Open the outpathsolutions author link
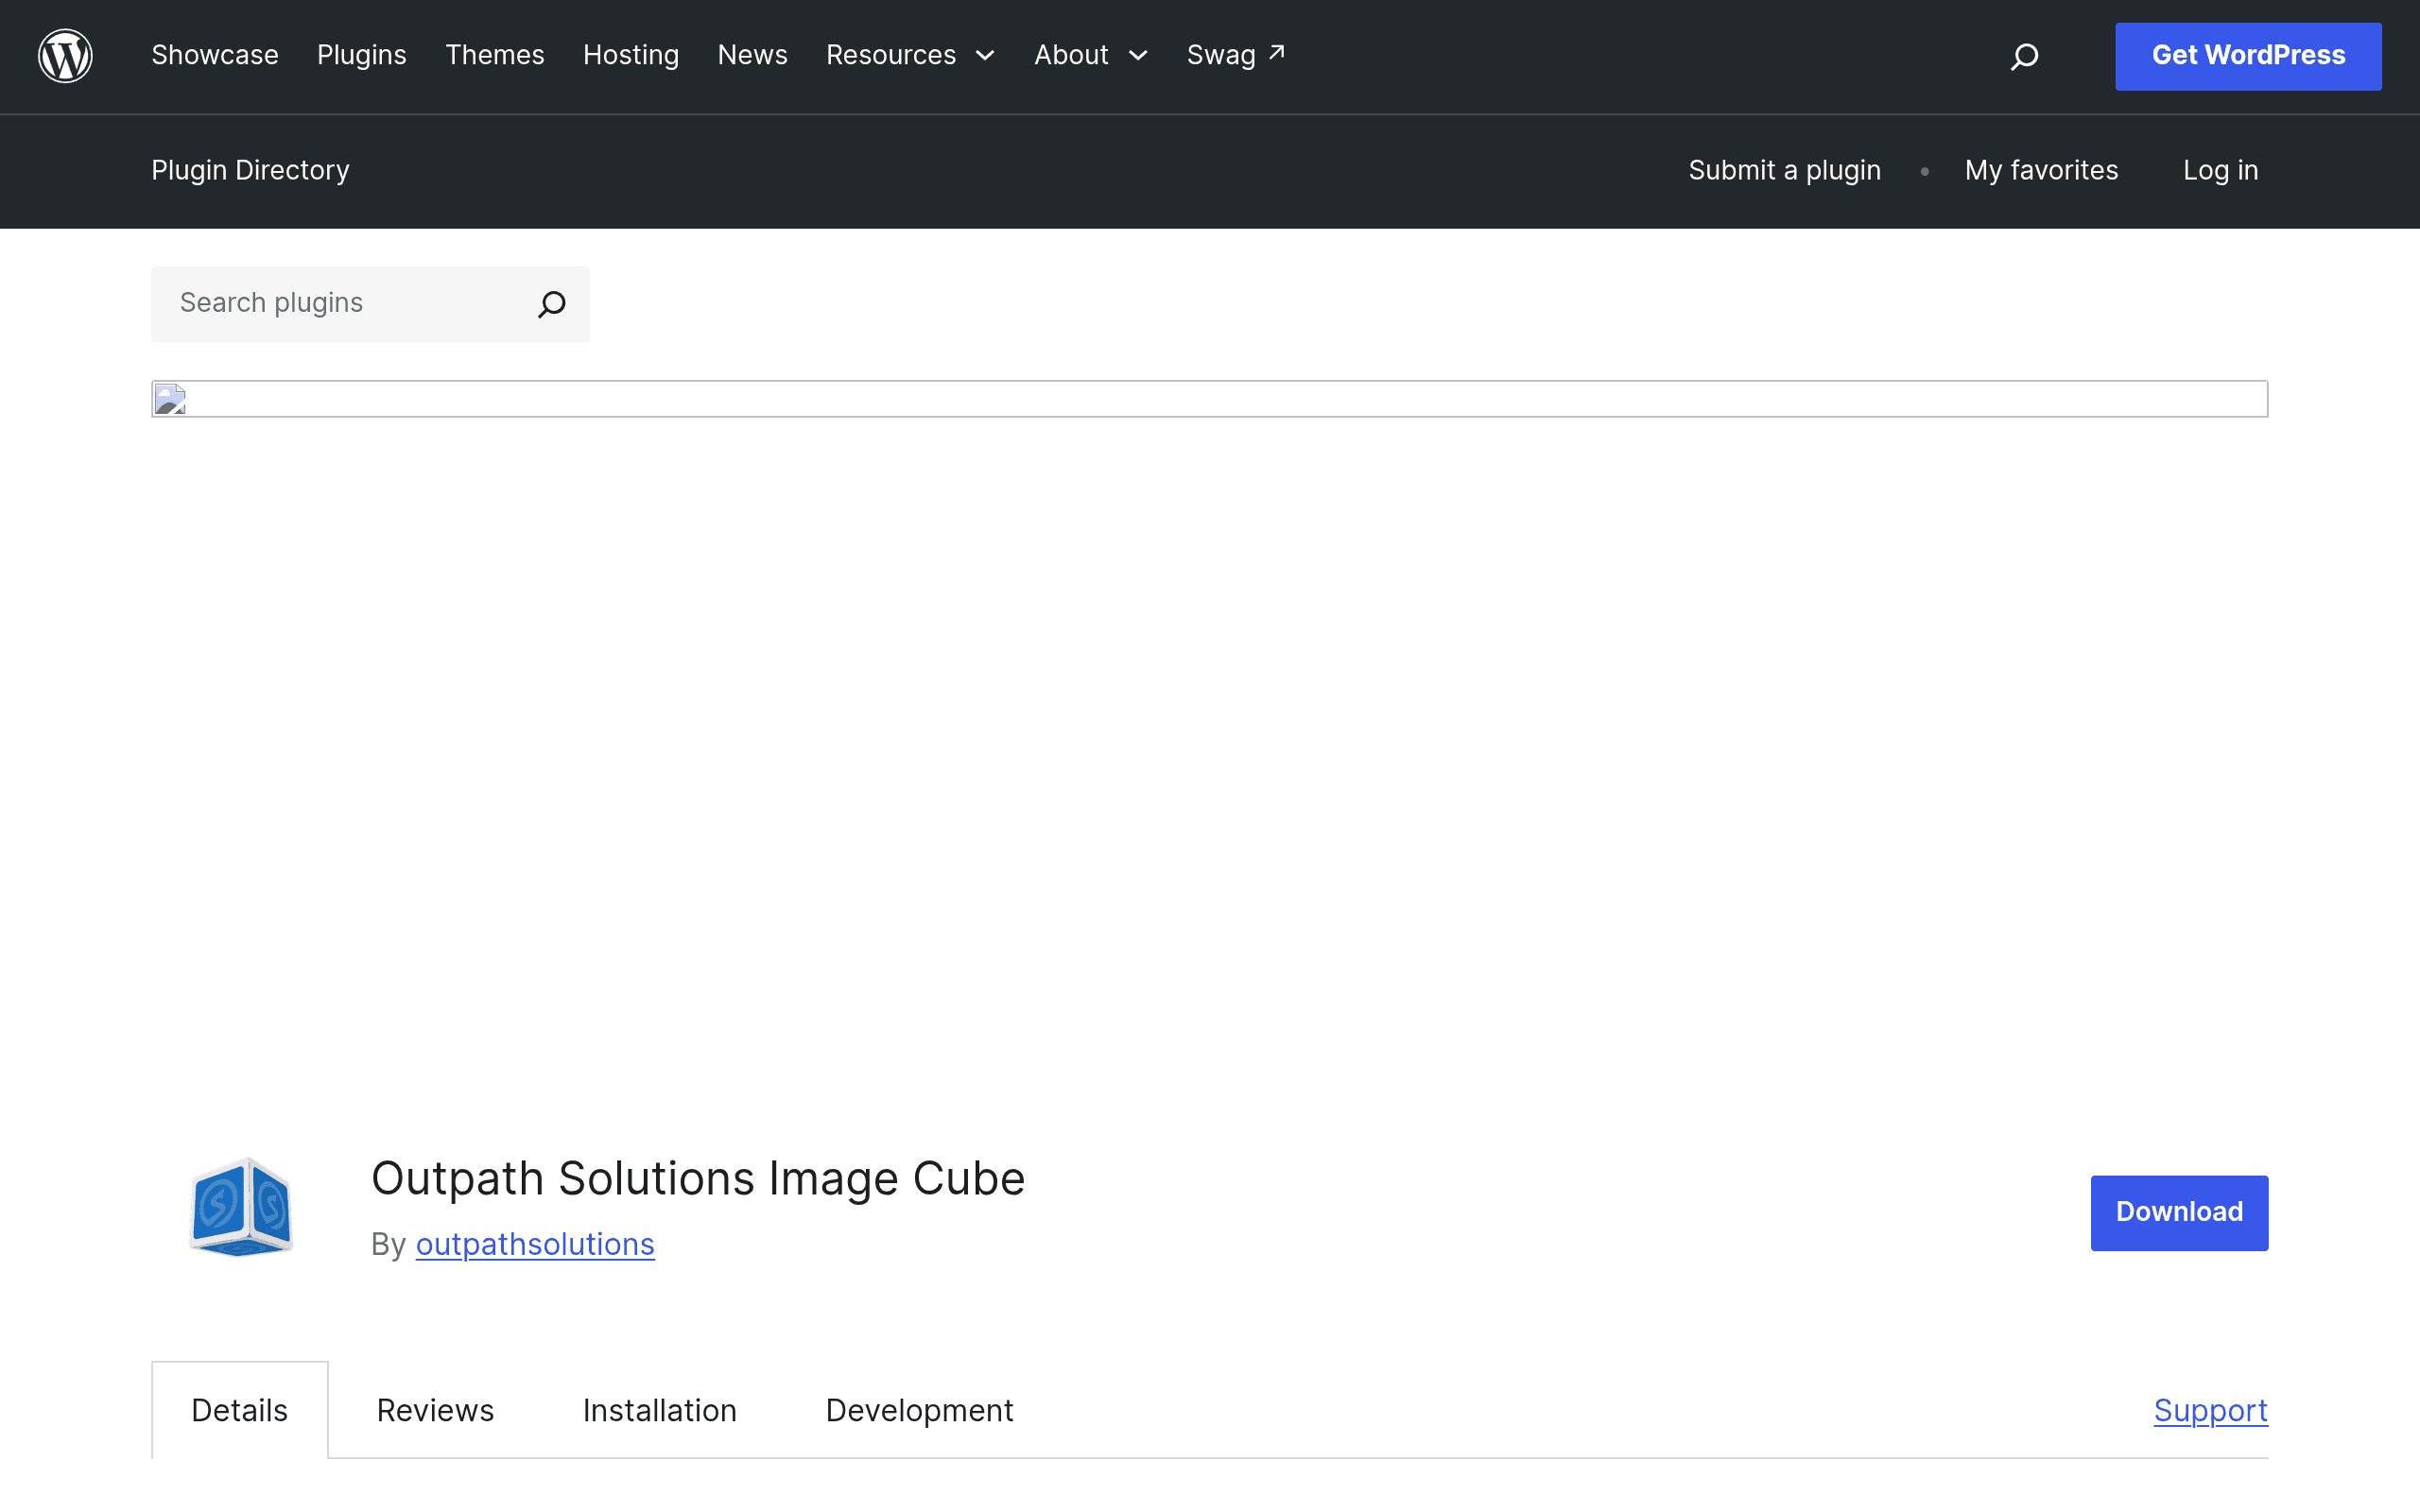Image resolution: width=2420 pixels, height=1512 pixels. click(x=535, y=1244)
